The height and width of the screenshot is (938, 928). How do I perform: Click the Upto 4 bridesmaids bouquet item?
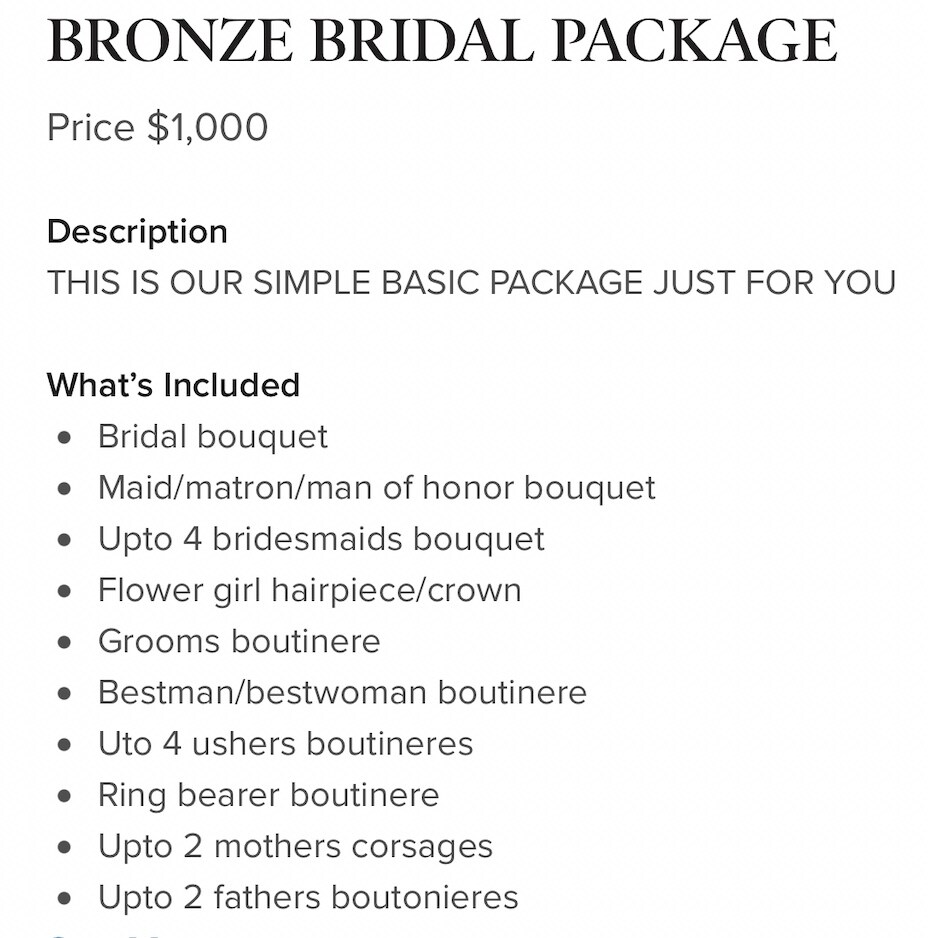coord(321,539)
